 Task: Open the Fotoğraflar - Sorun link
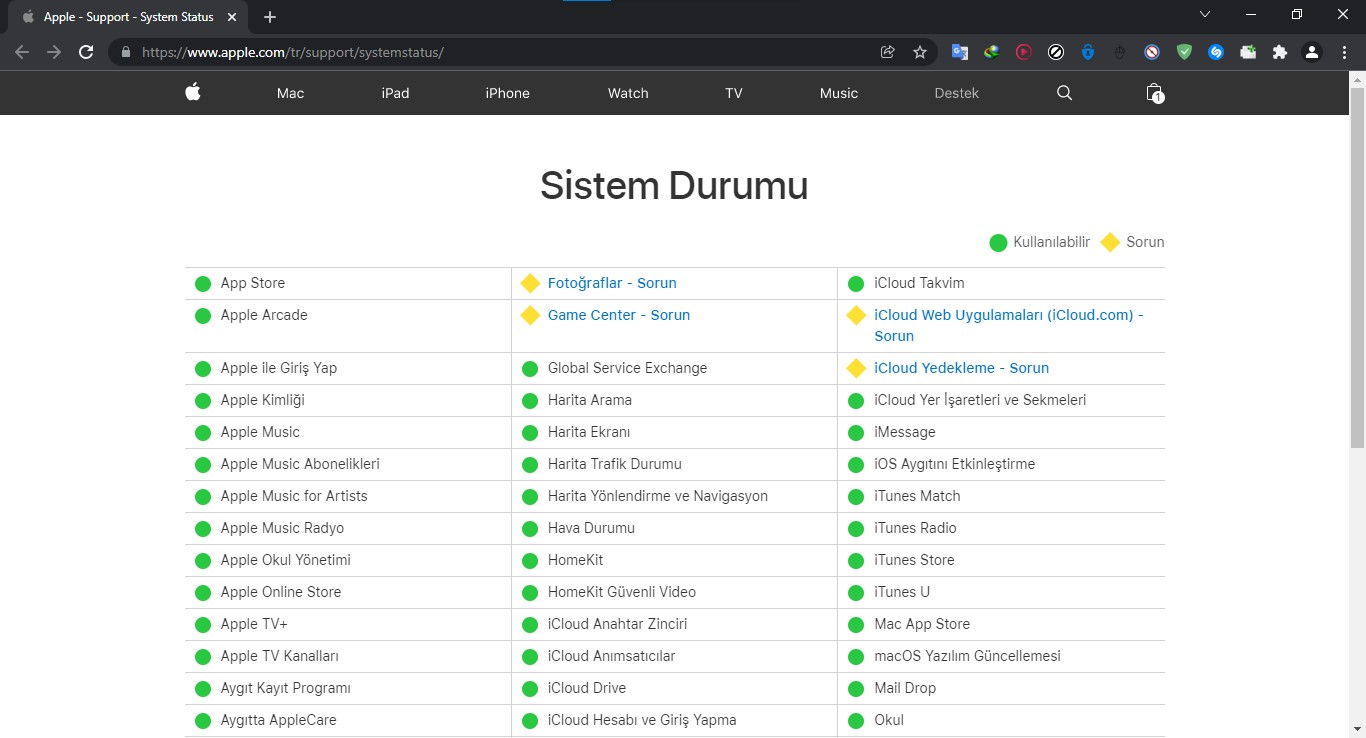tap(612, 283)
